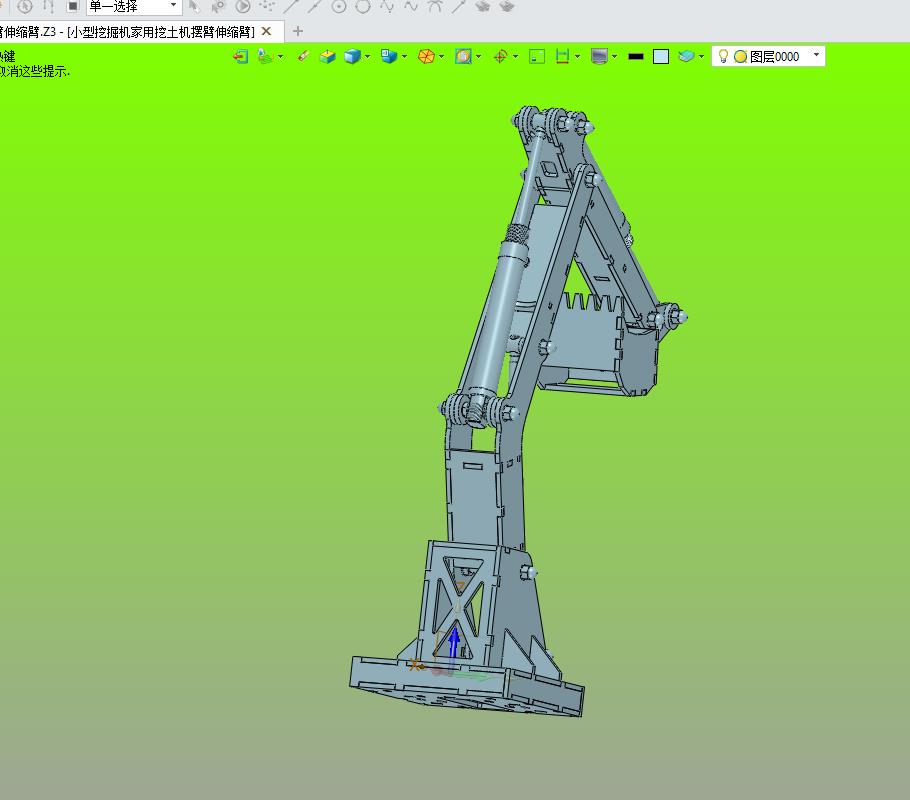
Task: Expand arrow beside monitor display icon
Action: click(x=615, y=57)
